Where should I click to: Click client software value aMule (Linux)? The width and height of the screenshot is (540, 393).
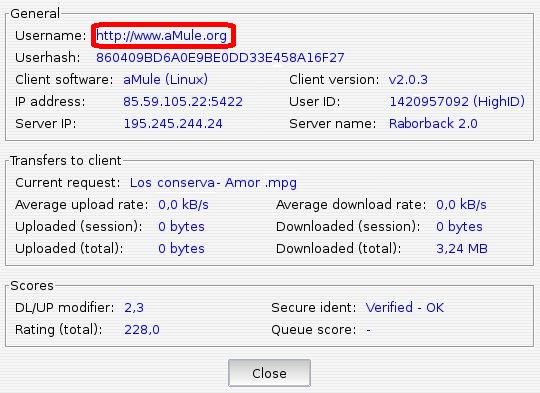pos(166,80)
